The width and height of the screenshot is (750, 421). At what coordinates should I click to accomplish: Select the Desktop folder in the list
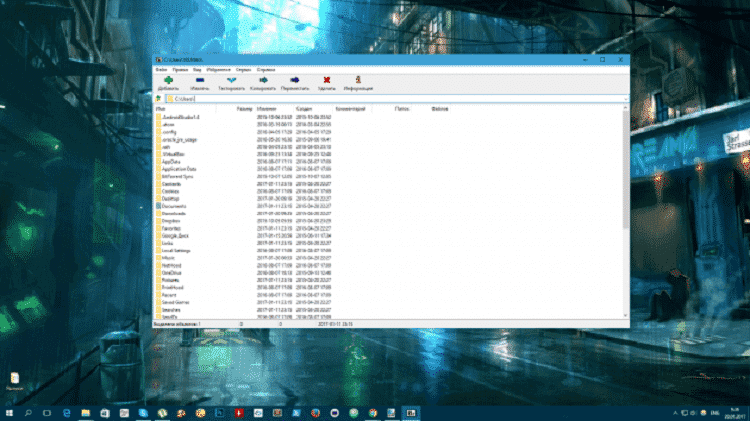click(172, 198)
